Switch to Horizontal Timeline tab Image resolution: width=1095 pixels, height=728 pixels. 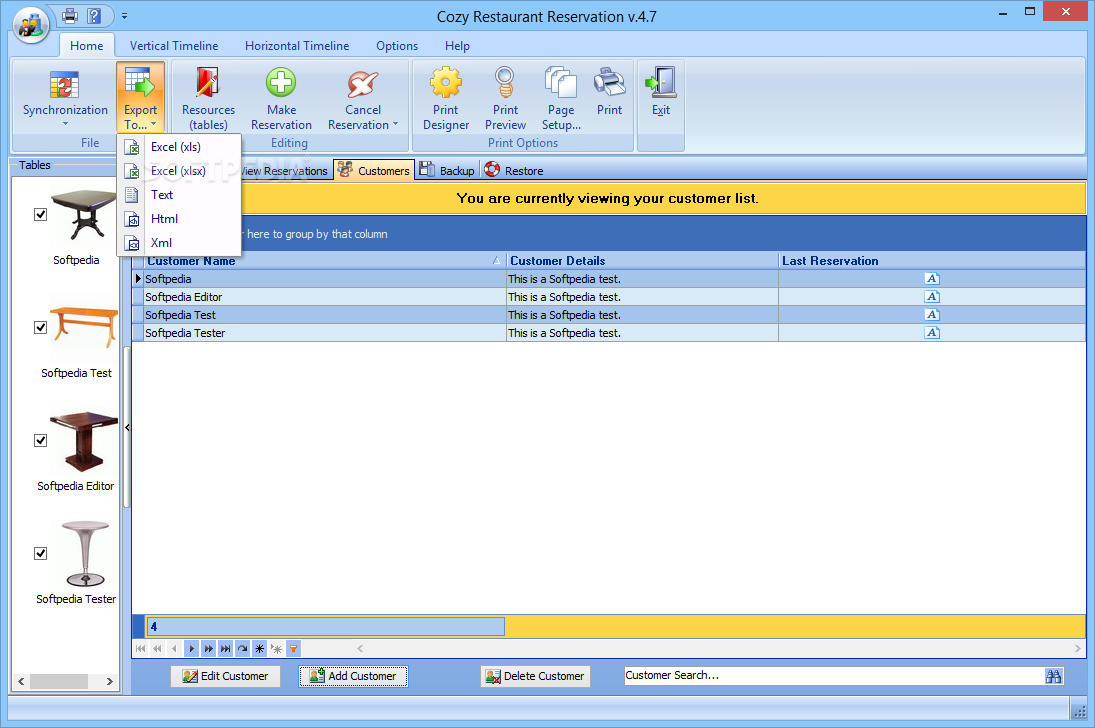pyautogui.click(x=297, y=45)
